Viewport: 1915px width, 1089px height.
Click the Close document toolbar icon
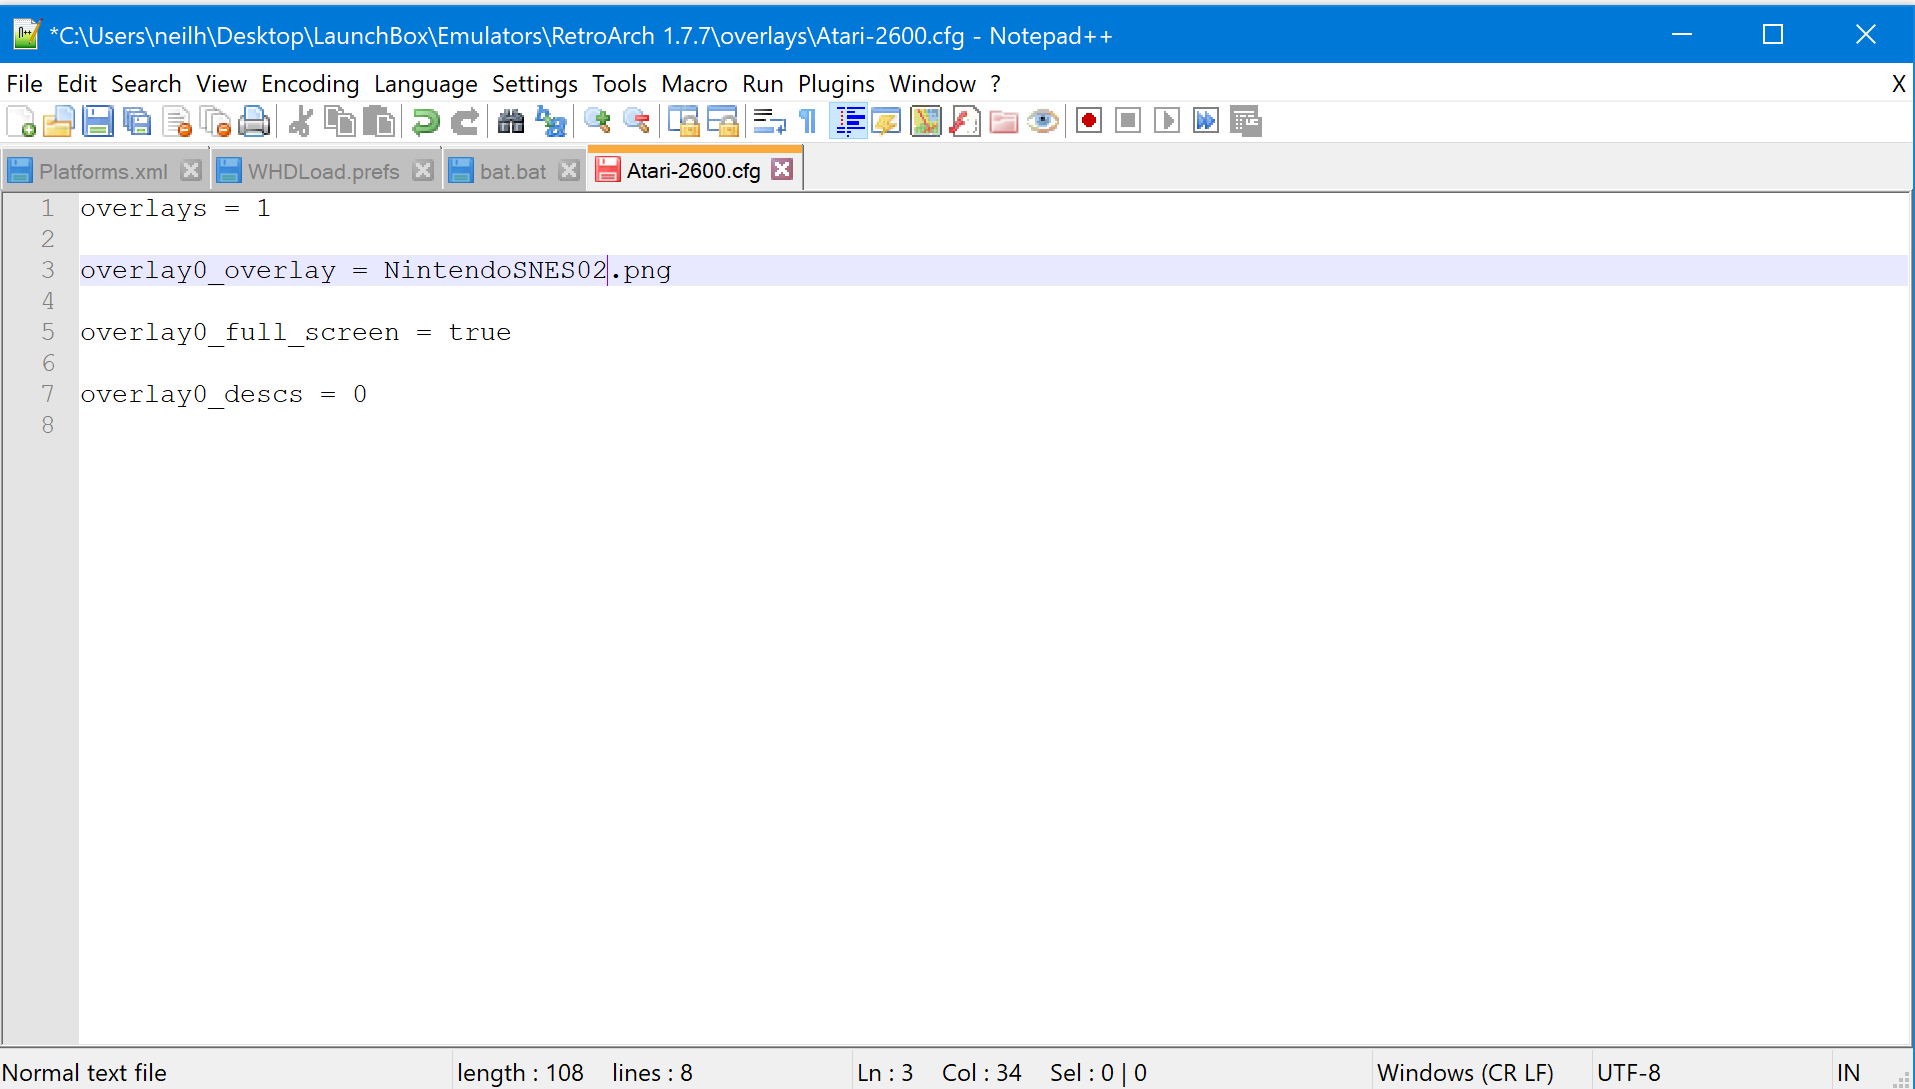point(176,121)
